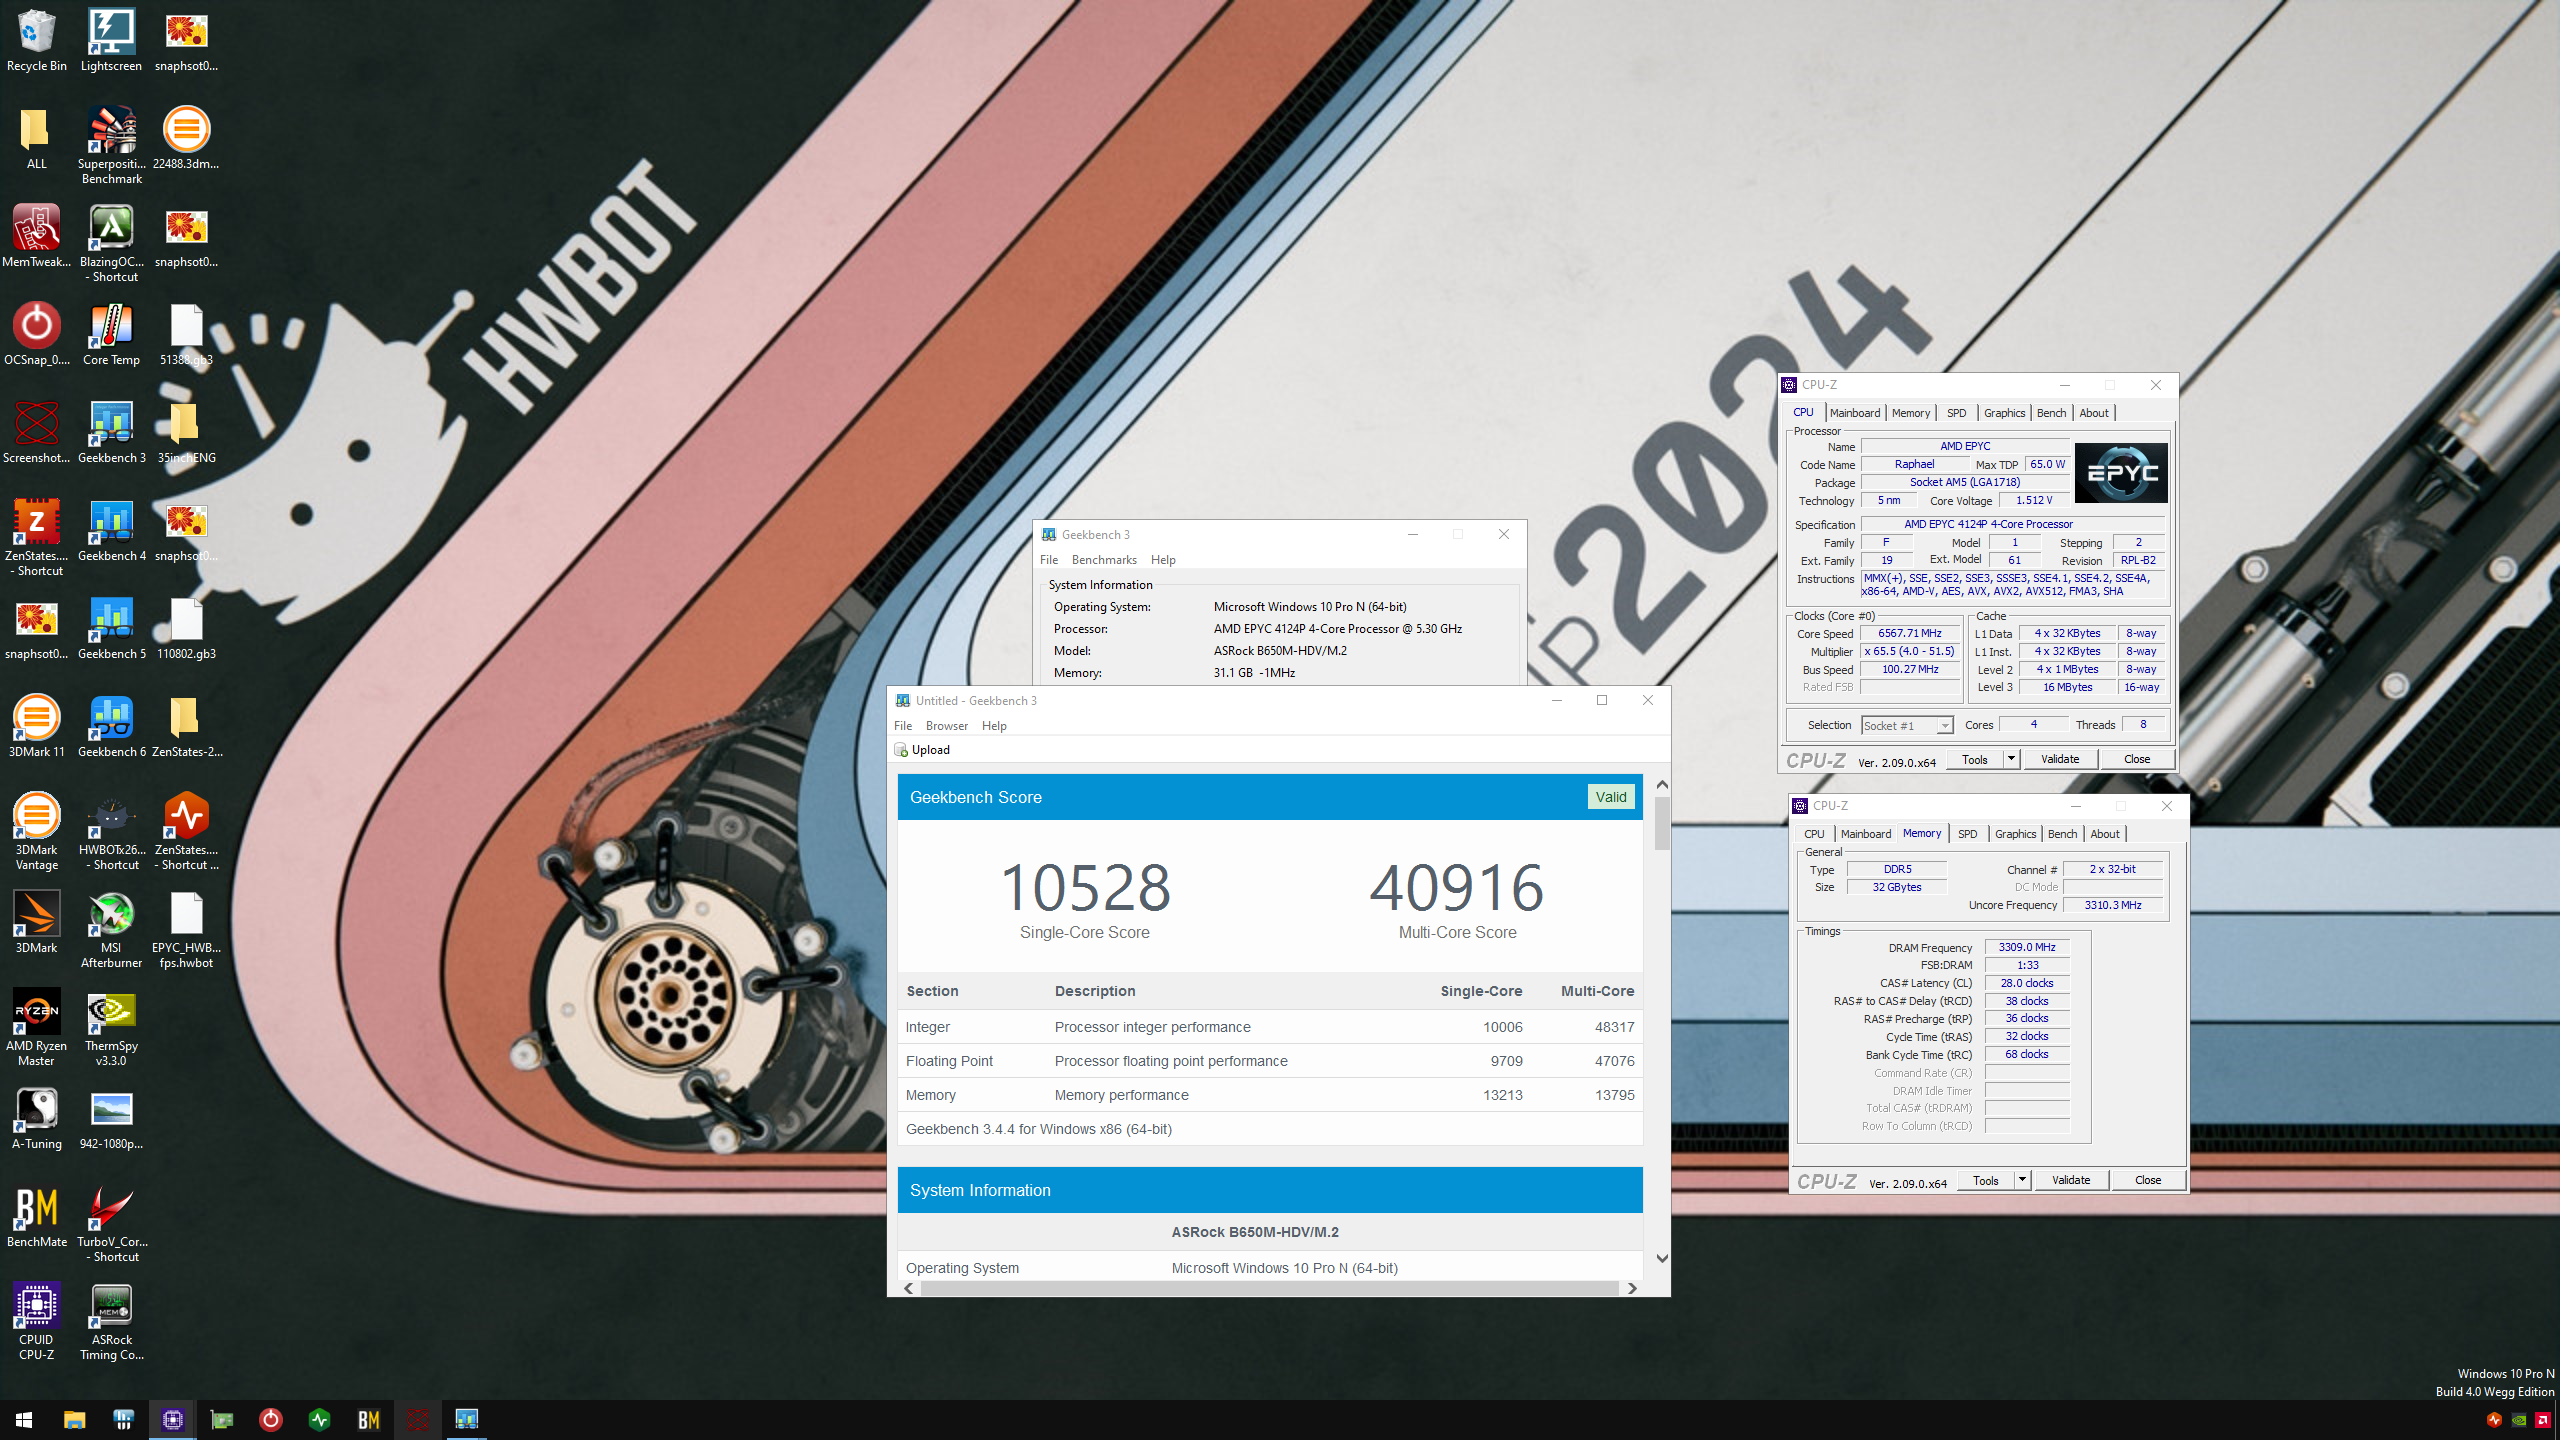
Task: Click the horizontal scrollbar in Geekbench results
Action: point(1269,1288)
